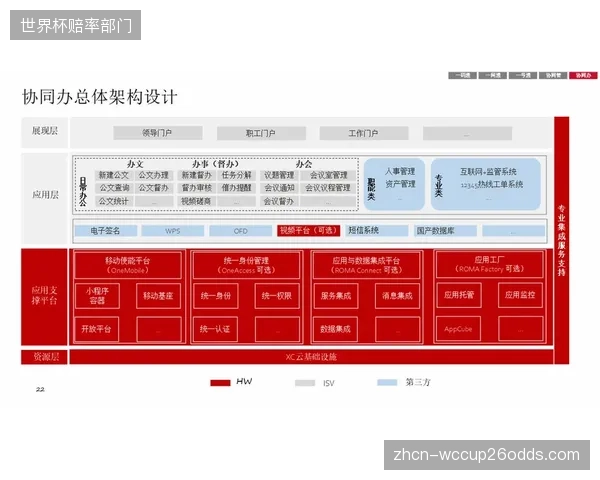Click the 电子签名 box
The image size is (600, 480).
tap(106, 231)
